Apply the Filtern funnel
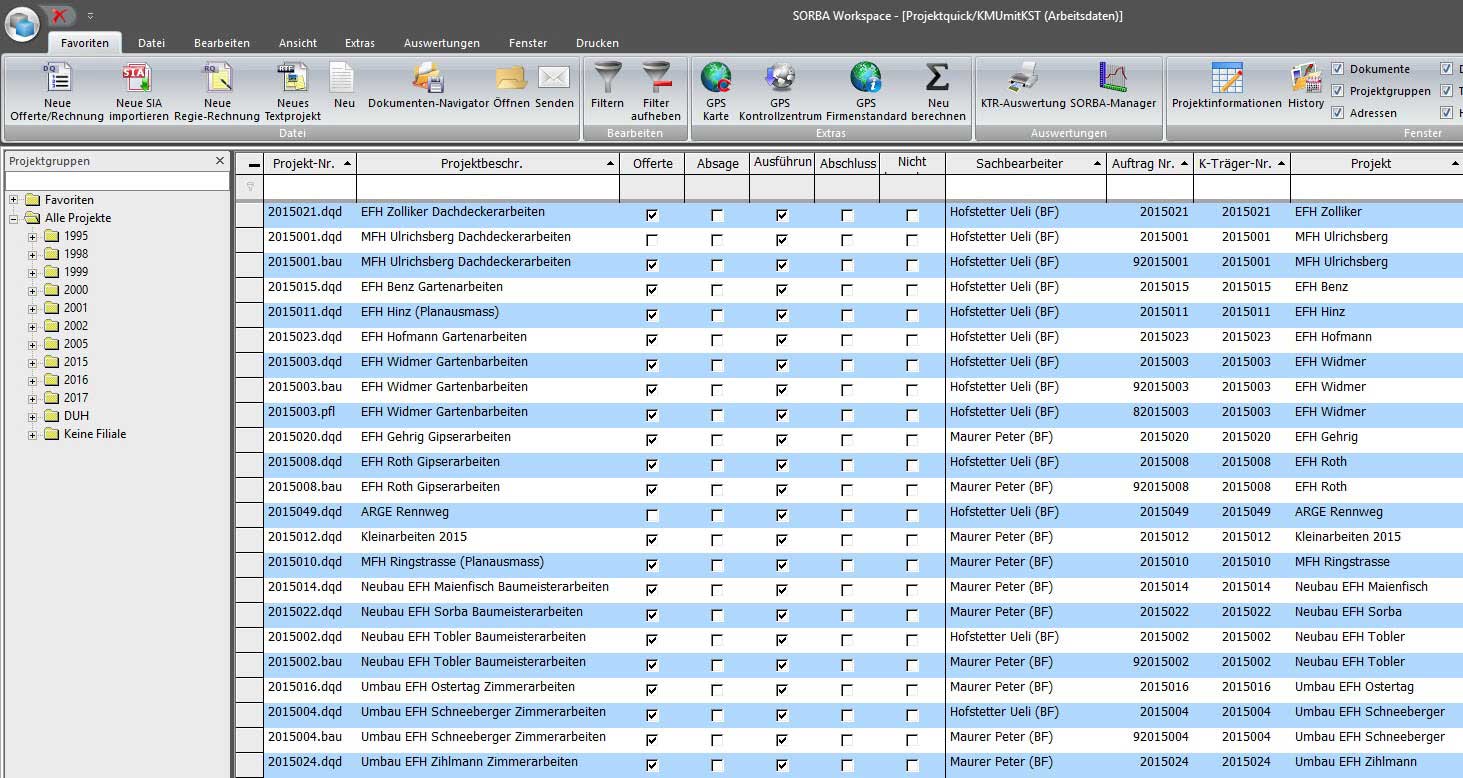This screenshot has width=1463, height=778. tap(607, 86)
